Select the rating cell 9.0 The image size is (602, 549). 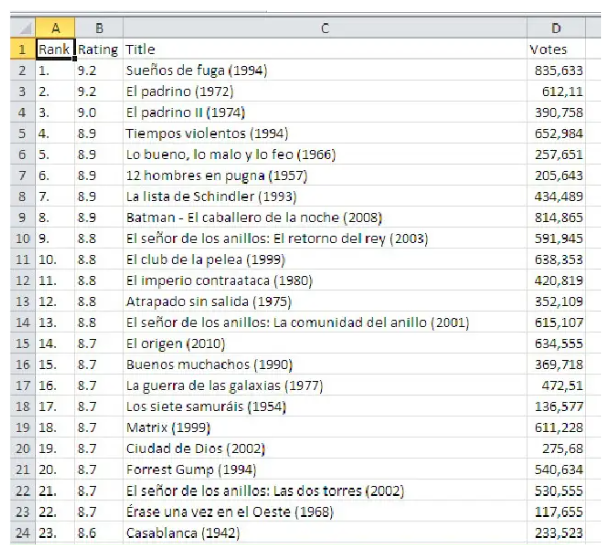click(x=98, y=113)
